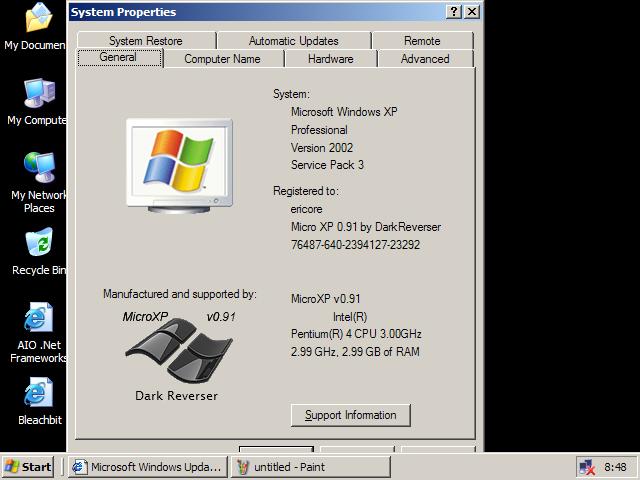Screen dimensions: 640x480
Task: Click the 'MicroXP v0.91' manufacturer text
Action: pos(326,299)
